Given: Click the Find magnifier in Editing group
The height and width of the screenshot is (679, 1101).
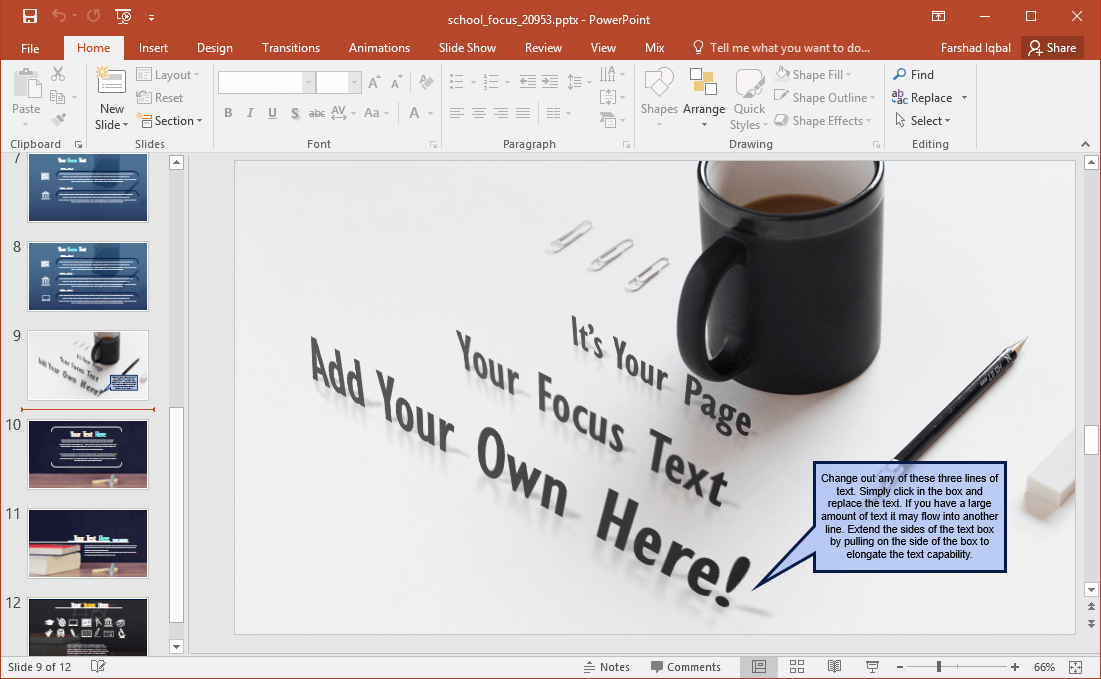Looking at the screenshot, I should (x=900, y=75).
